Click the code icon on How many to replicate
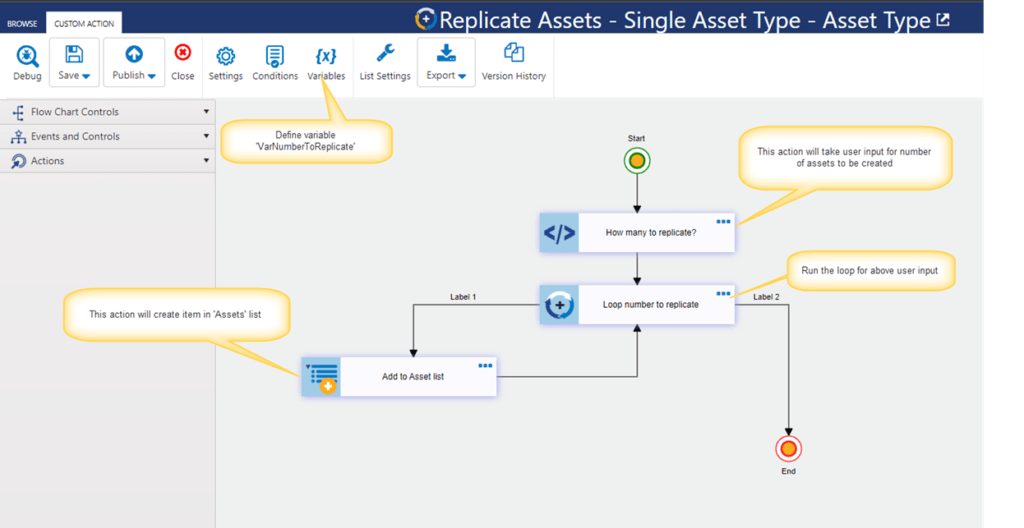This screenshot has height=528, width=1024. 560,233
